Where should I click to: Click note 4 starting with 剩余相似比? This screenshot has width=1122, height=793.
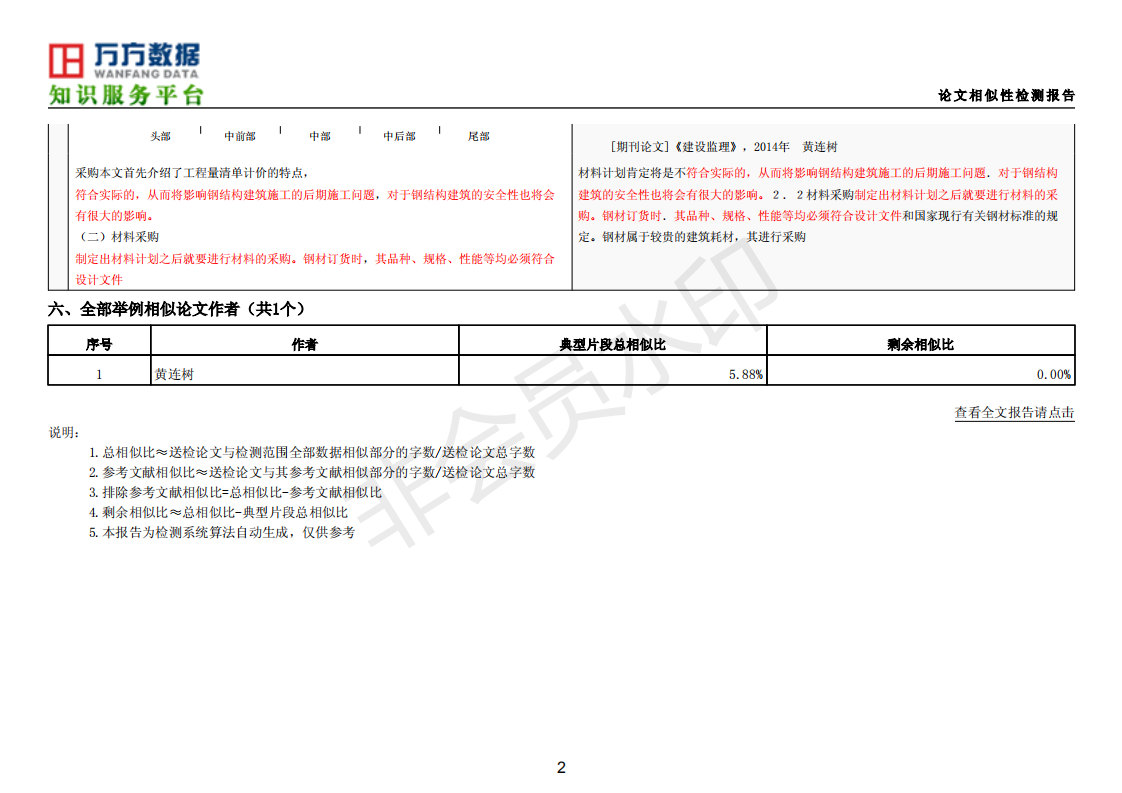(x=218, y=512)
